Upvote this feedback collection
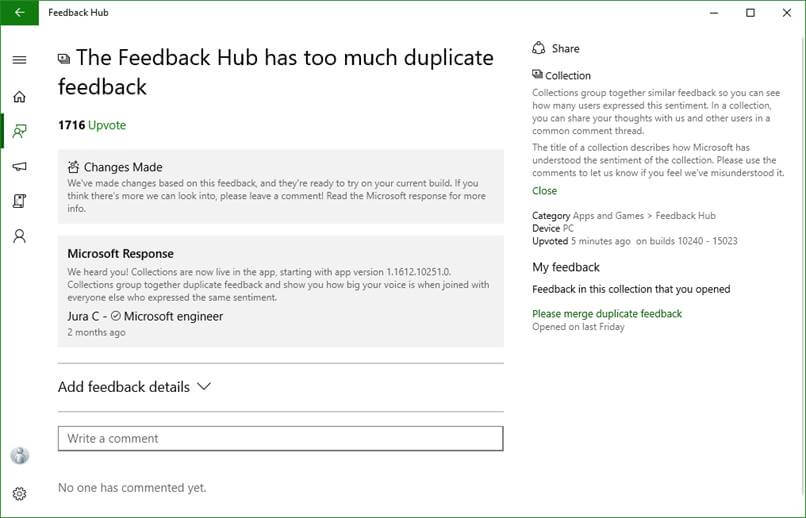Screen dimensions: 806x518 pyautogui.click(x=107, y=125)
